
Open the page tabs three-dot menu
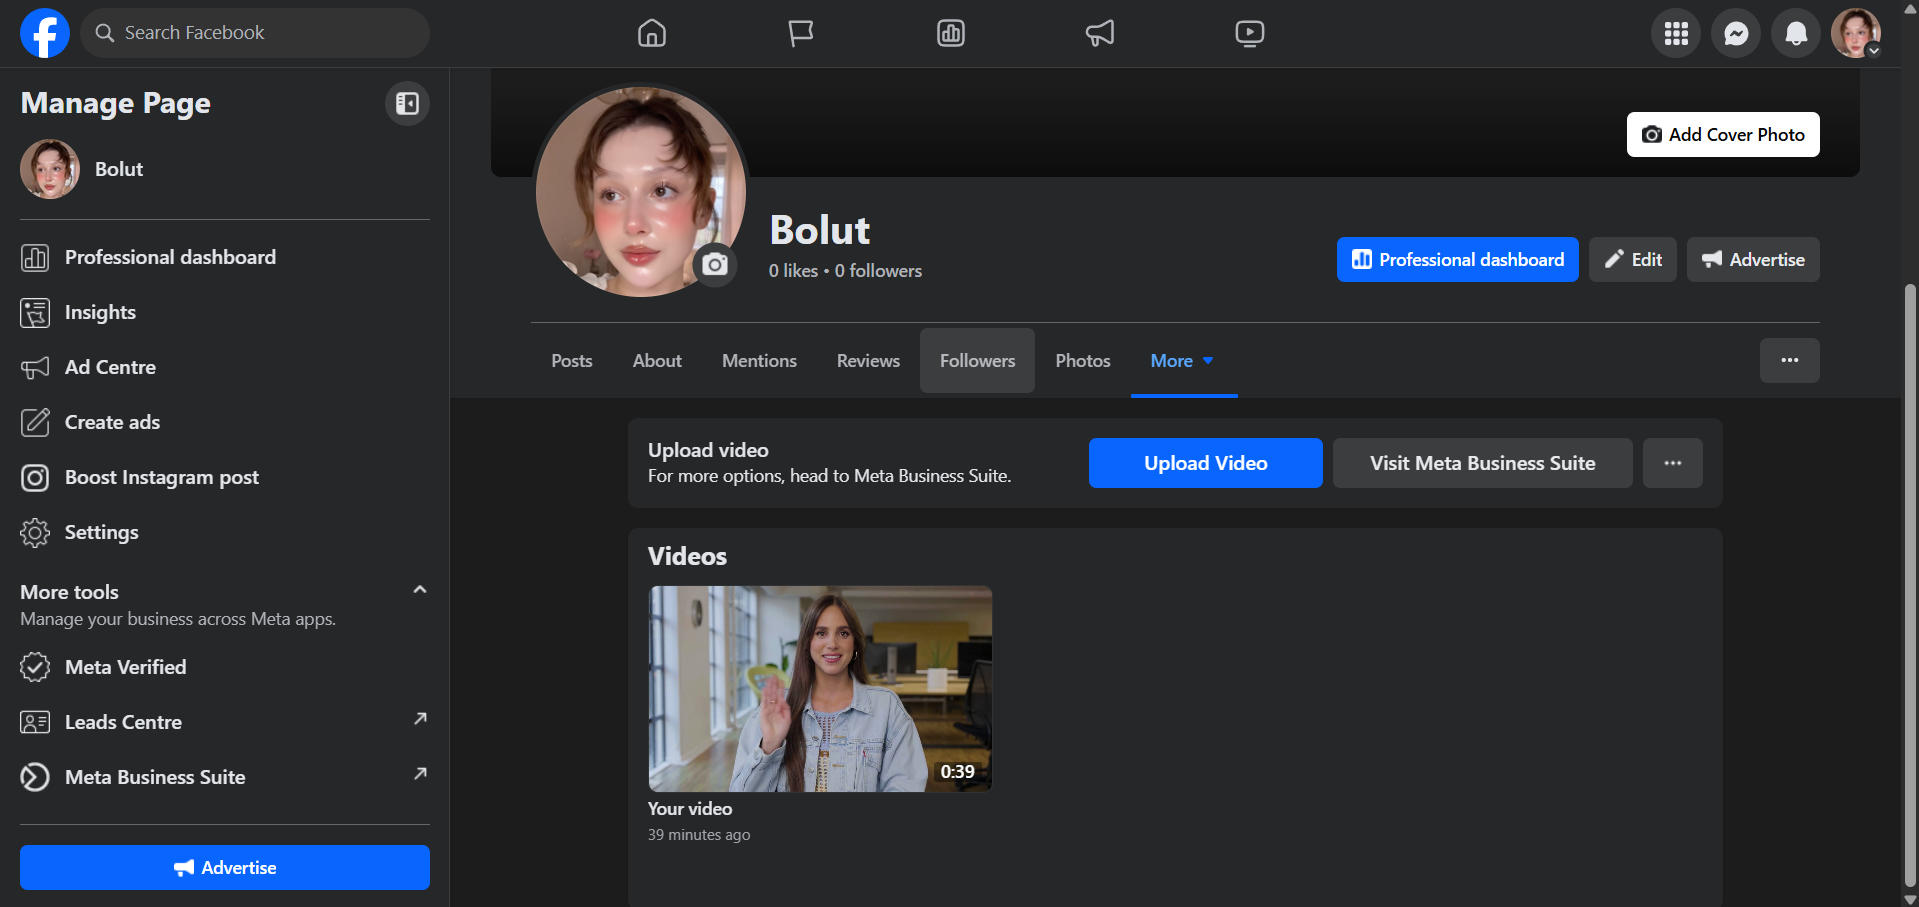(x=1790, y=360)
